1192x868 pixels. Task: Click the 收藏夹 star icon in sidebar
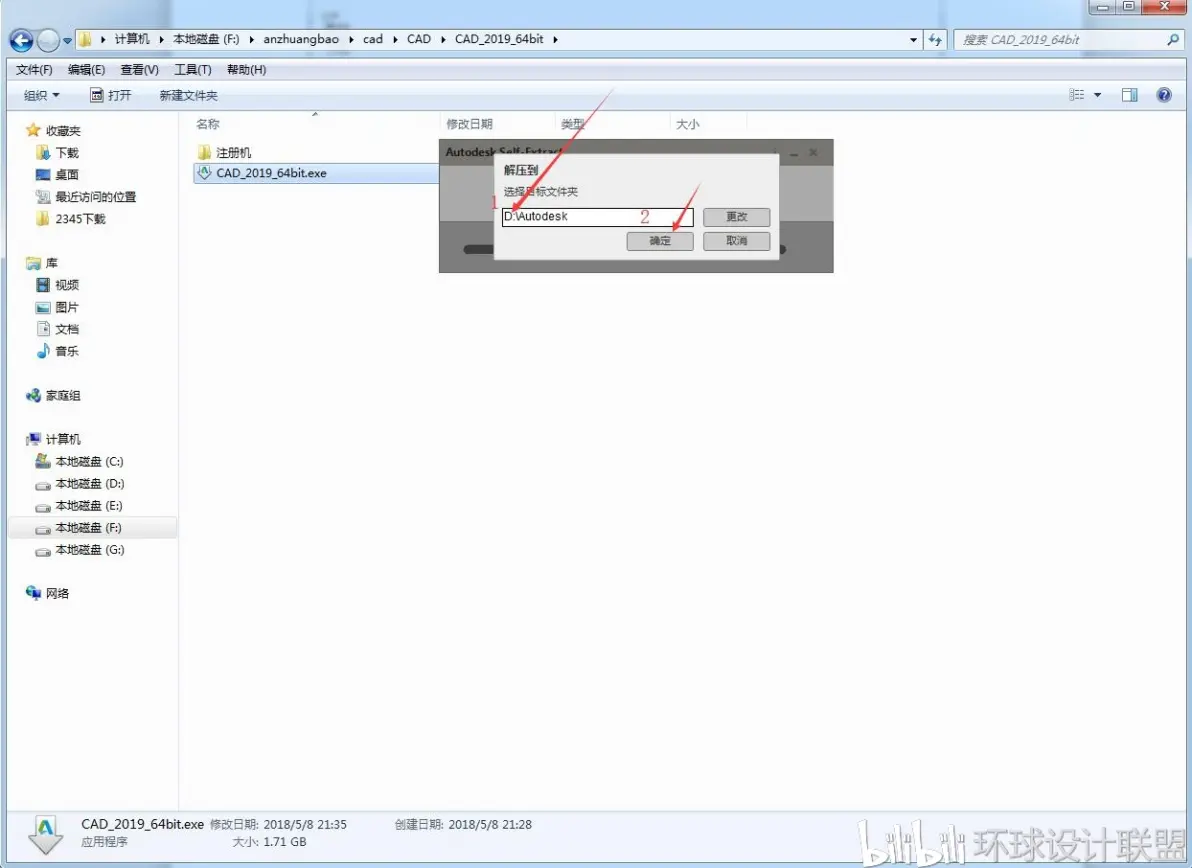(x=33, y=131)
